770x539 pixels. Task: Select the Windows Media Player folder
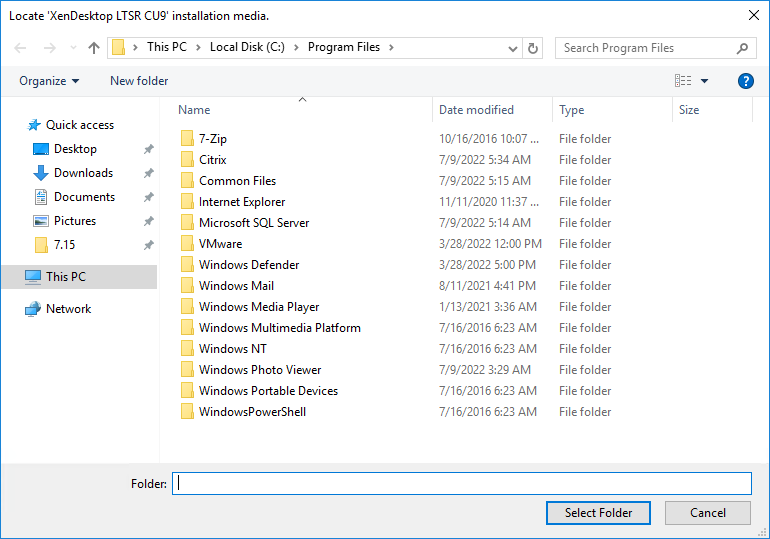coord(259,307)
